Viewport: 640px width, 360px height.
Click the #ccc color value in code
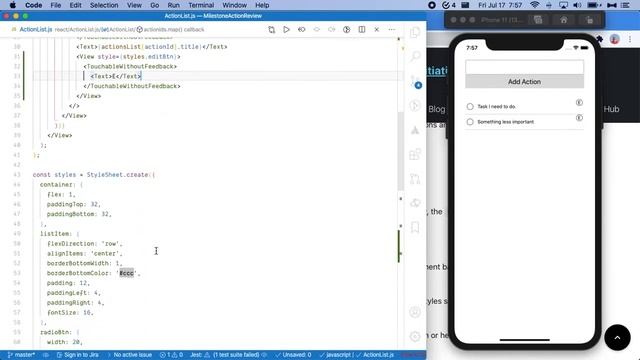[x=127, y=273]
